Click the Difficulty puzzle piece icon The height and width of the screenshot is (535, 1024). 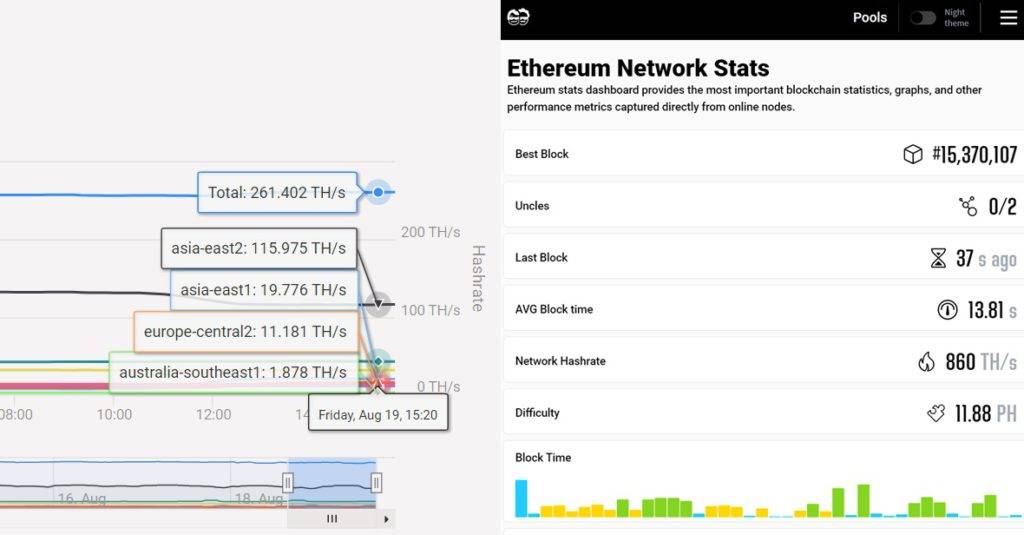click(x=936, y=413)
